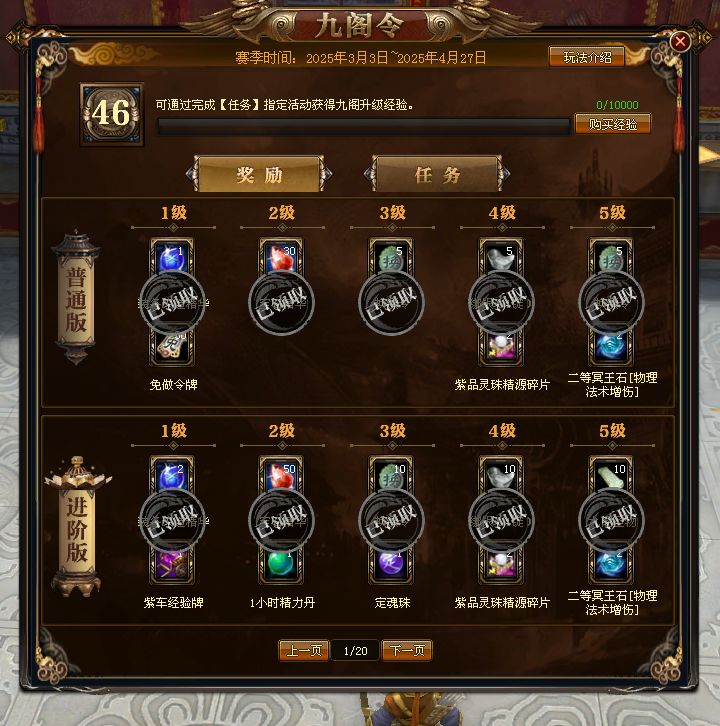Go back with 上一页 button
The image size is (720, 726).
[304, 651]
